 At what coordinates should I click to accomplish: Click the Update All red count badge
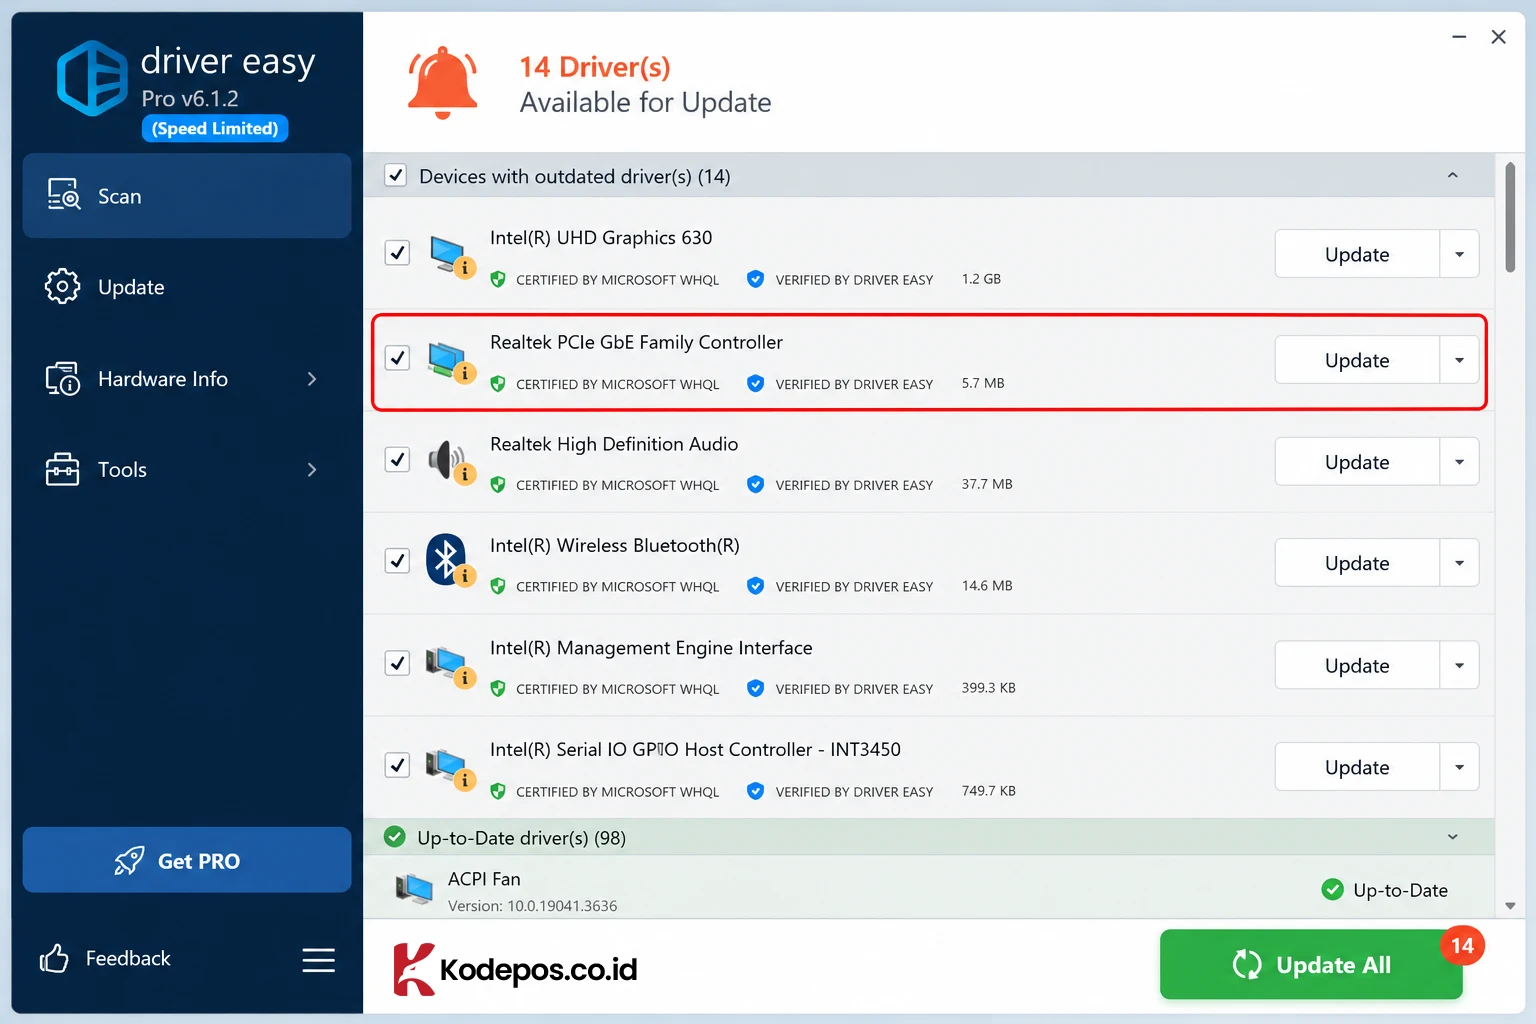tap(1462, 946)
